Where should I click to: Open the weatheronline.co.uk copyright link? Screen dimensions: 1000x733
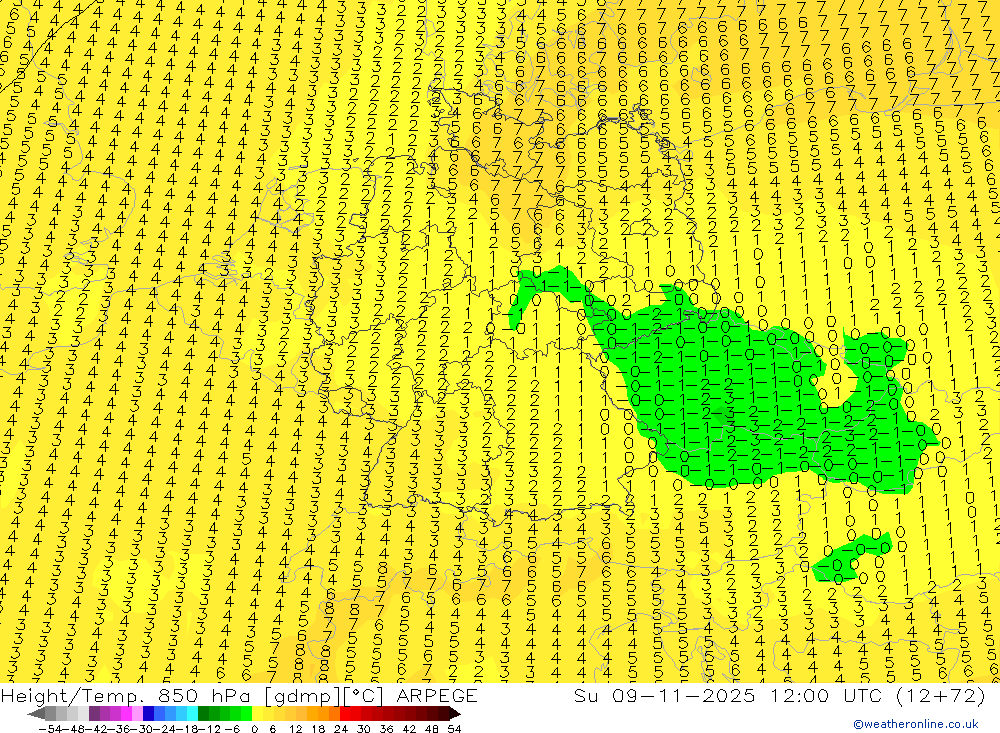tap(916, 724)
